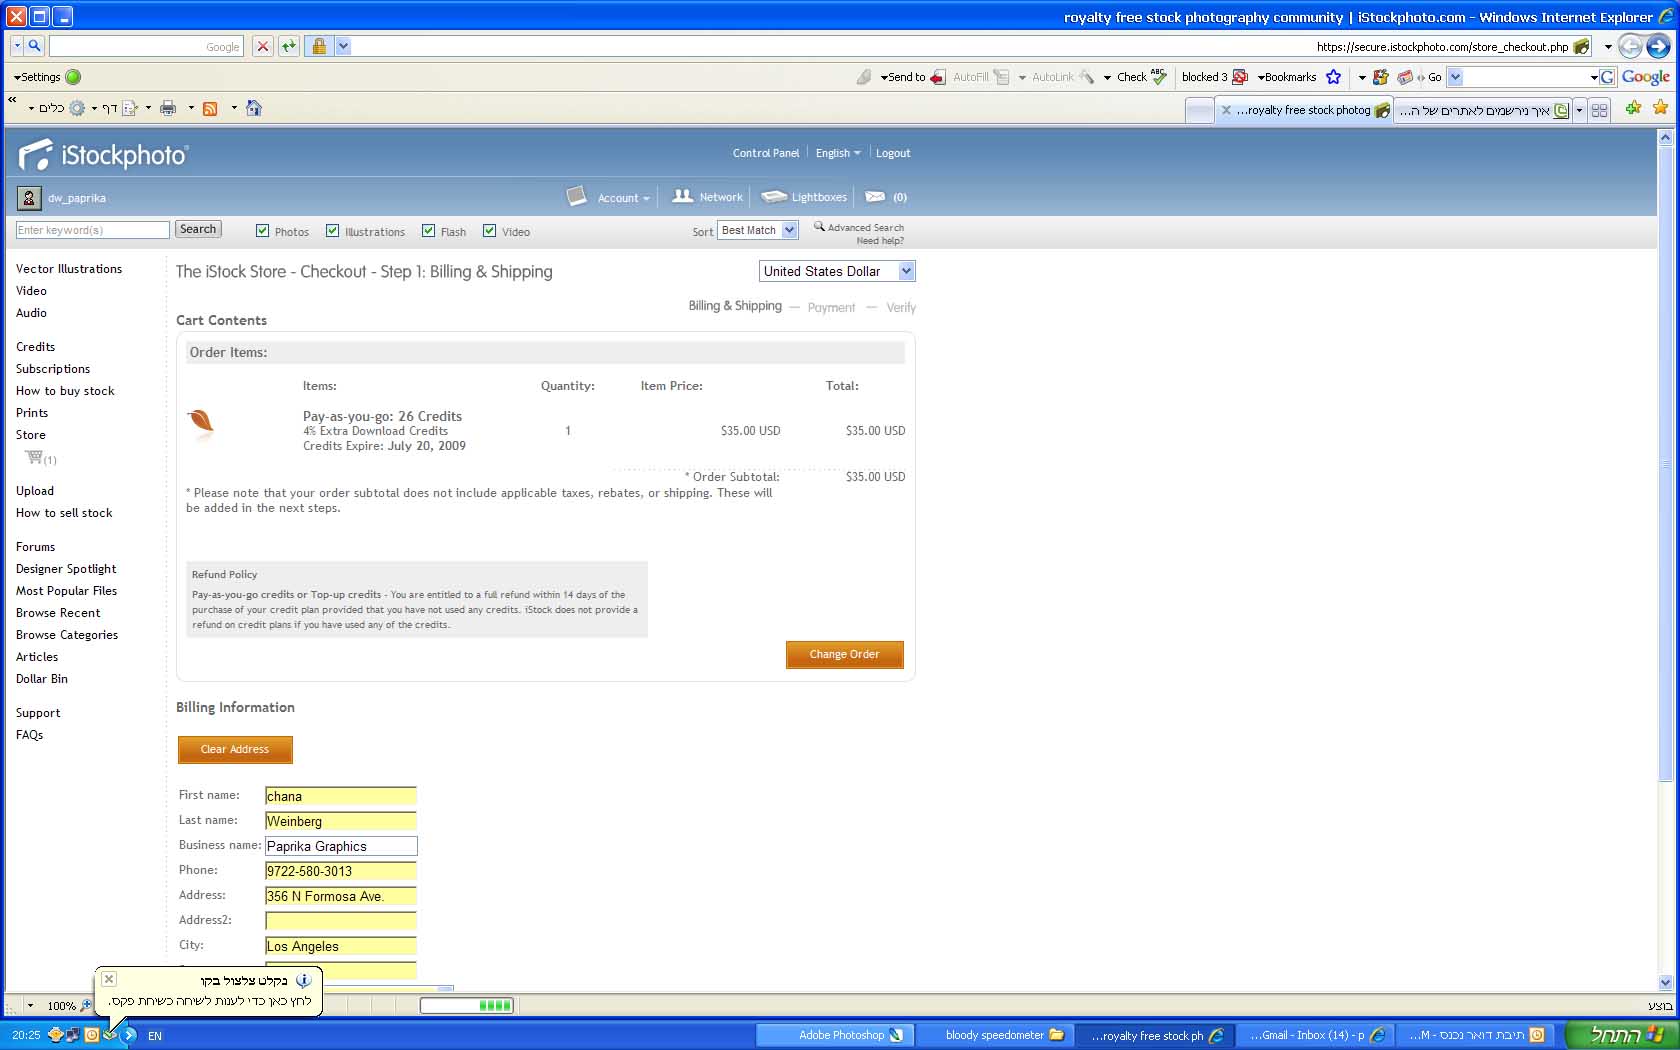
Task: Click the Google toolbar bookmark star
Action: coord(1333,77)
